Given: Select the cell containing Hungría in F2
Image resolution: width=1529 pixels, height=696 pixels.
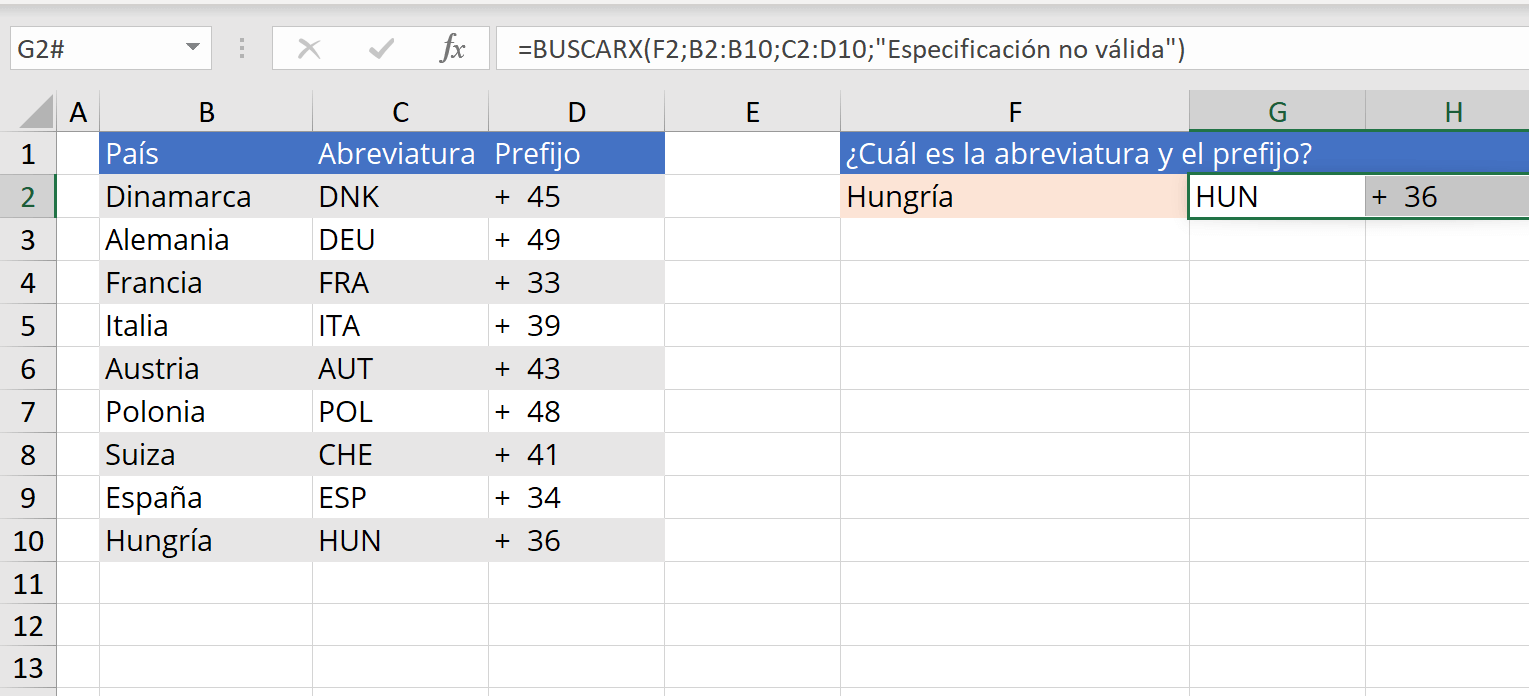Looking at the screenshot, I should tap(1015, 197).
